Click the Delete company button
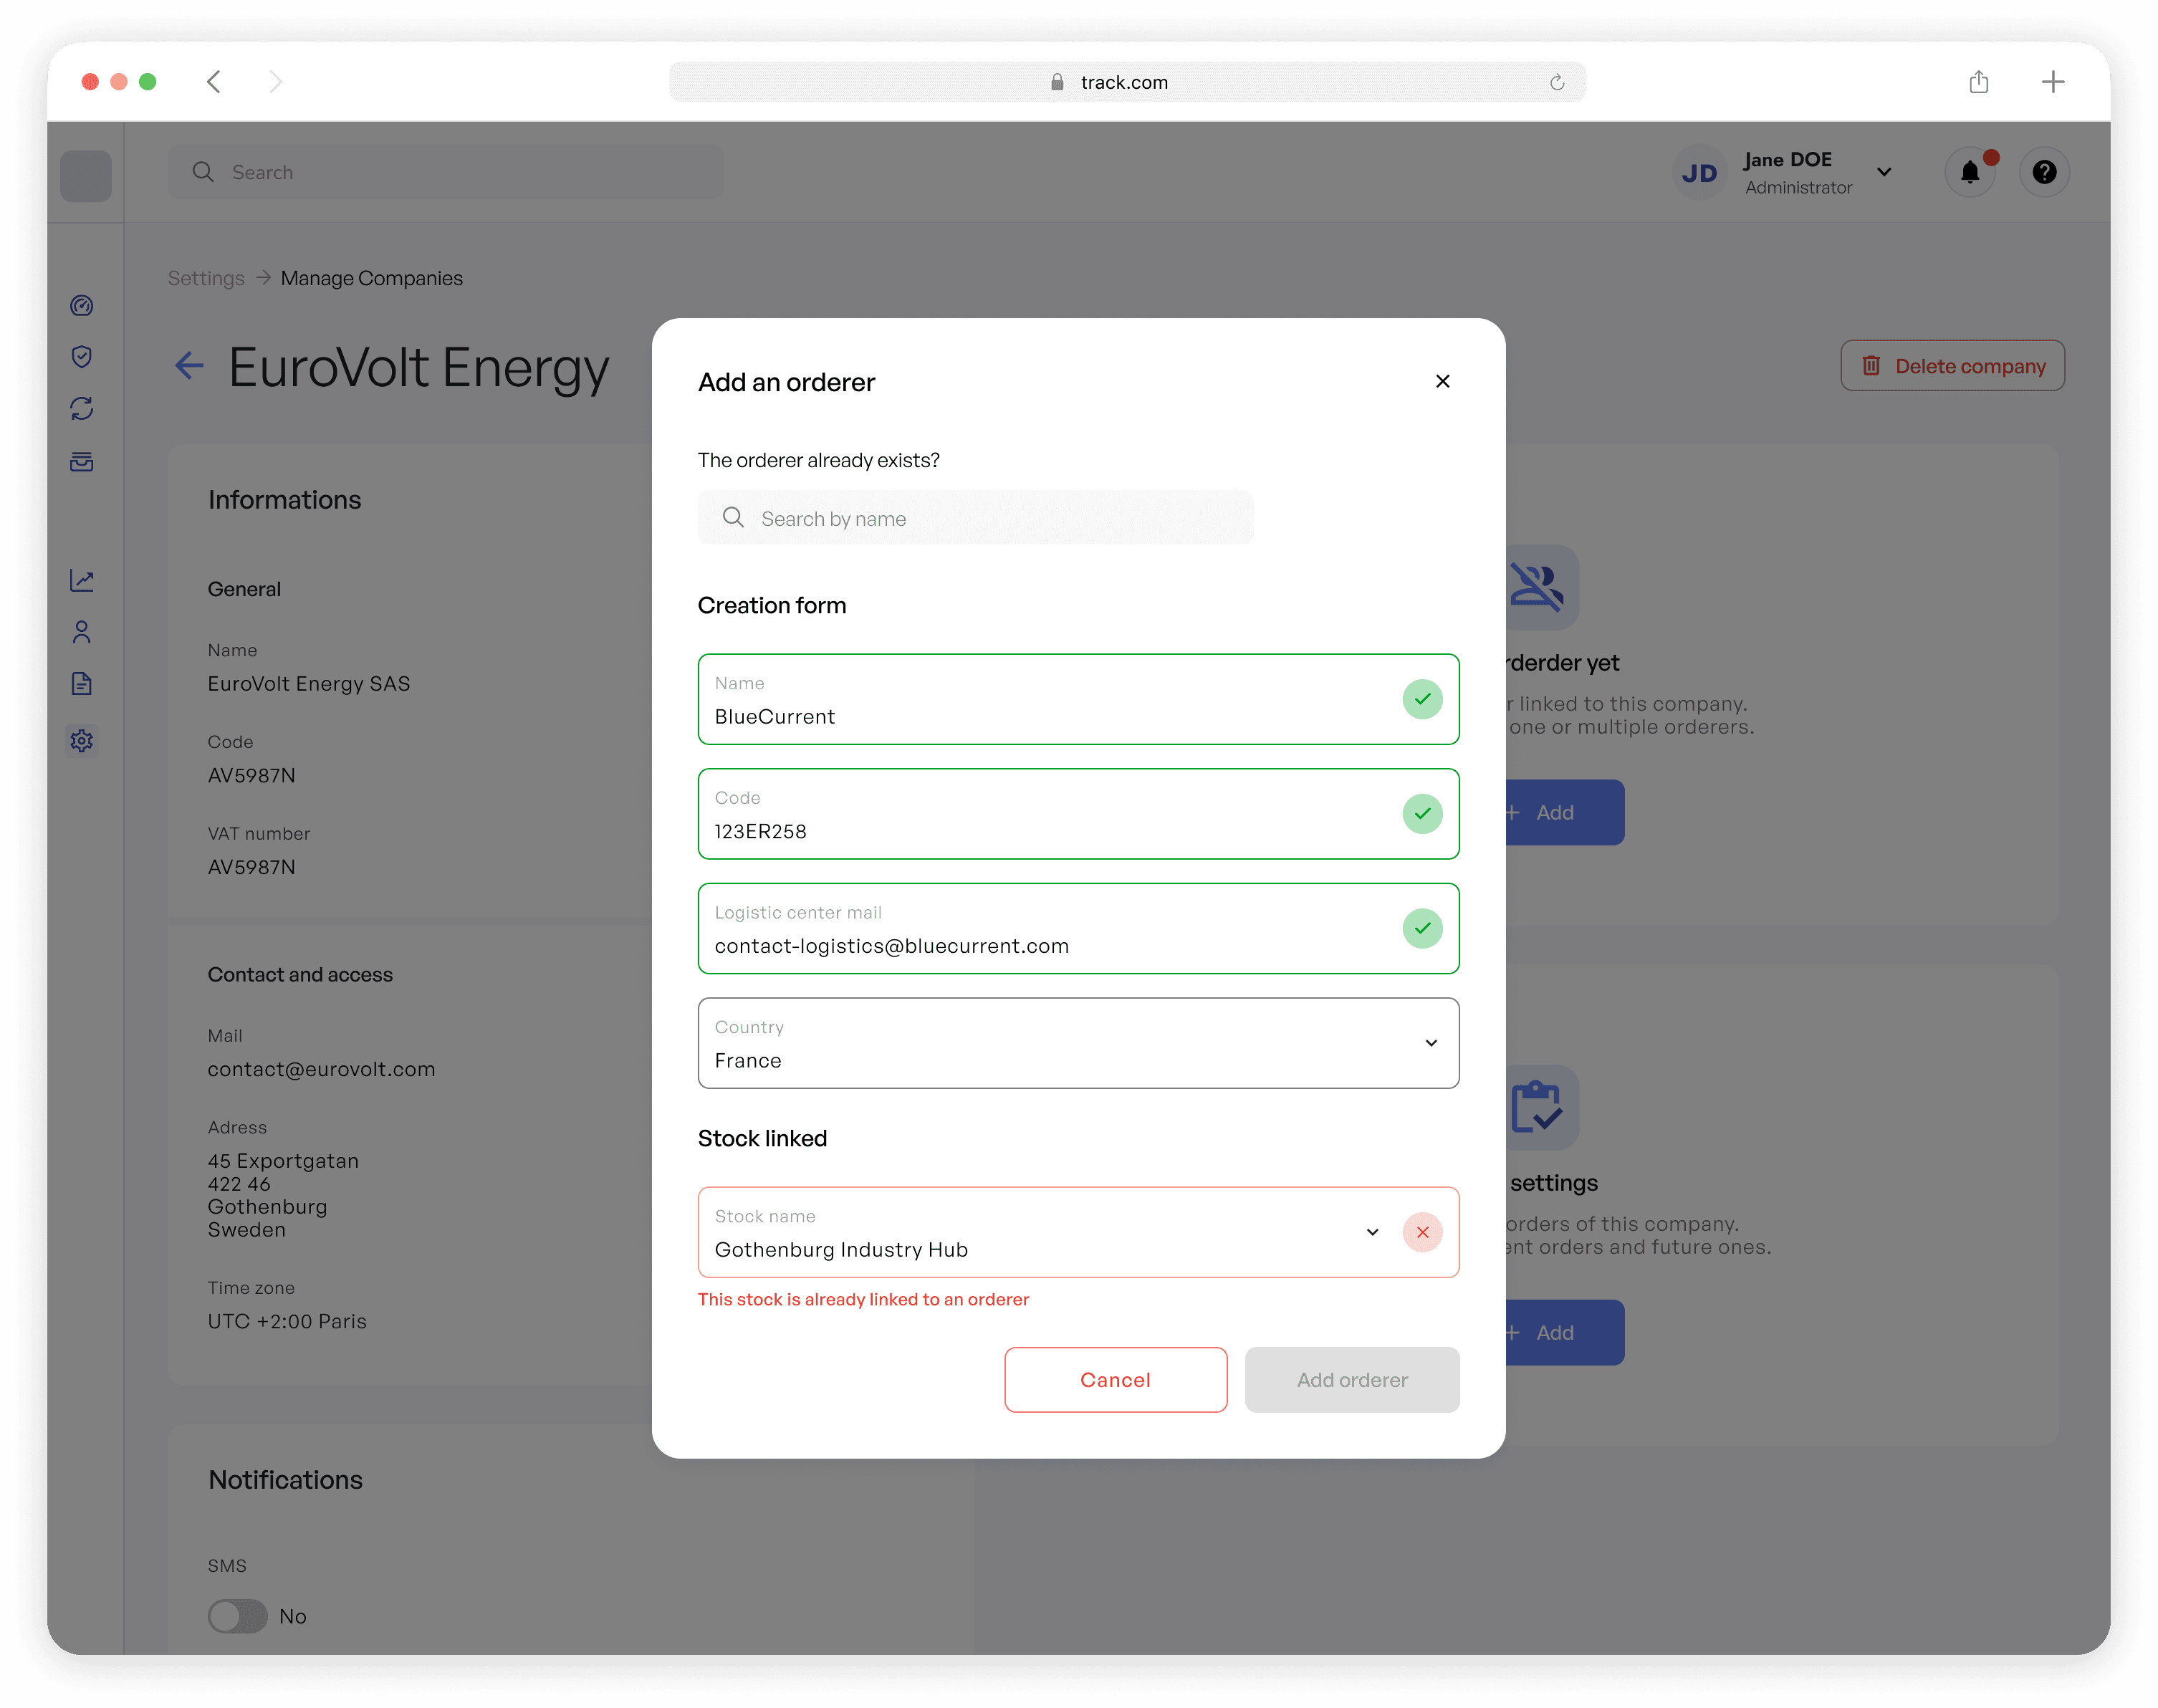Screen dimensions: 2158x1708 tap(1952, 366)
